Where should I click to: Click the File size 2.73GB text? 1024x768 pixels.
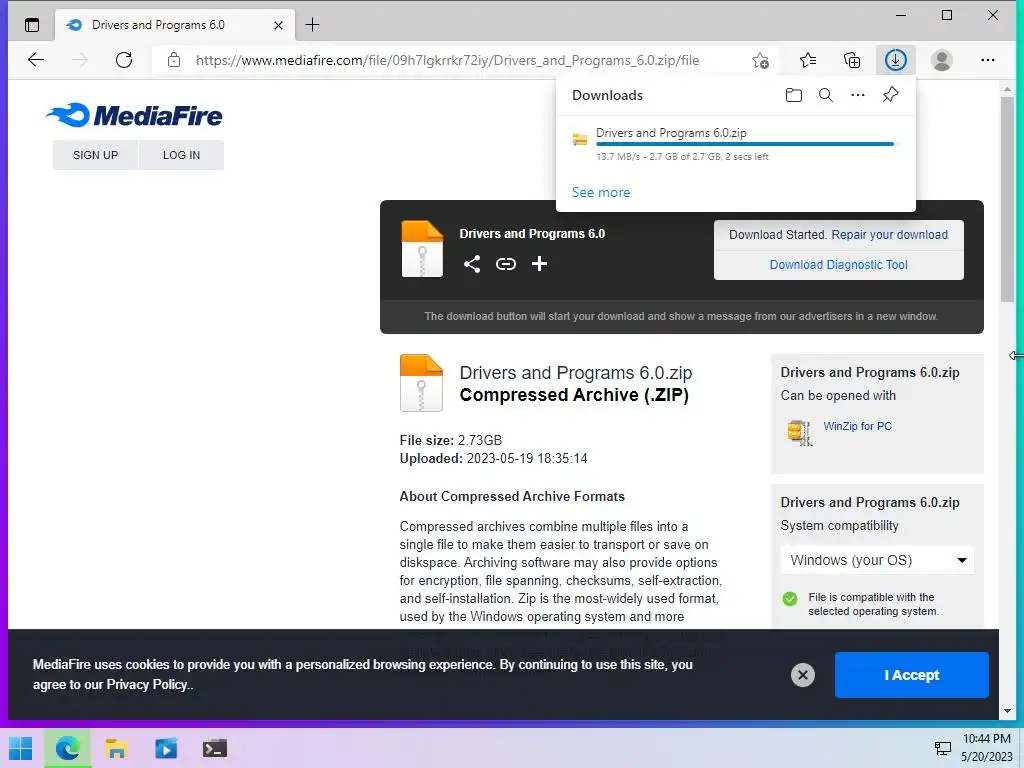tap(451, 440)
